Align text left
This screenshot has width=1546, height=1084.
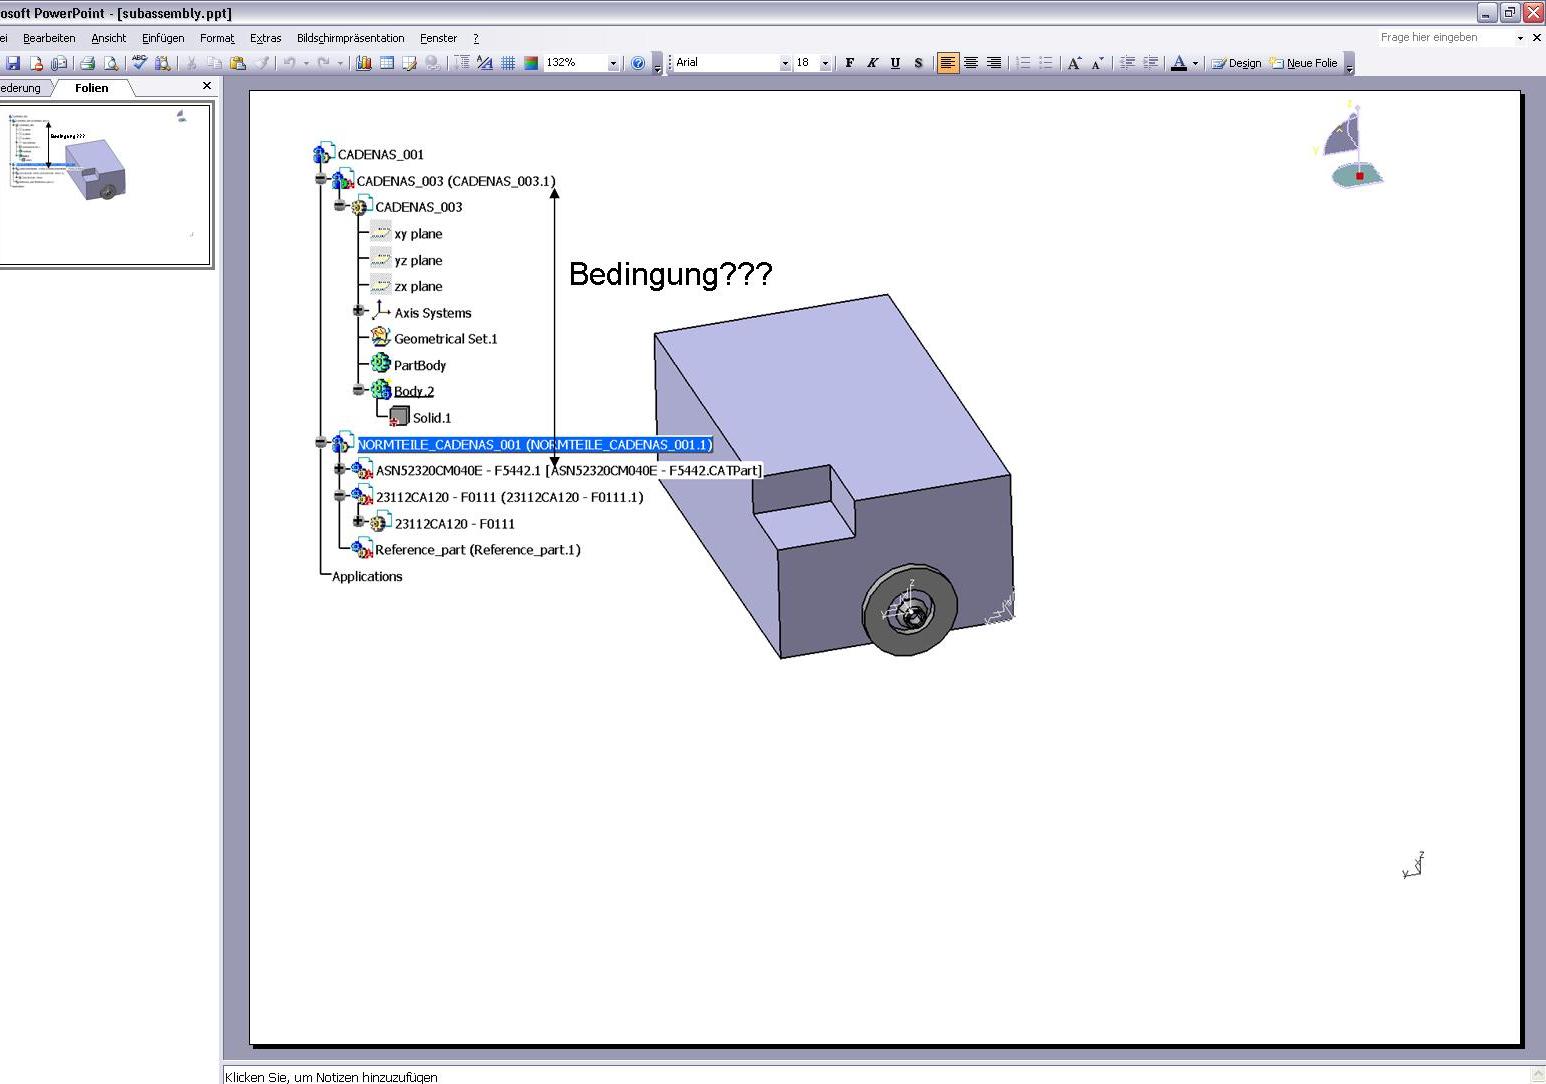[x=948, y=63]
